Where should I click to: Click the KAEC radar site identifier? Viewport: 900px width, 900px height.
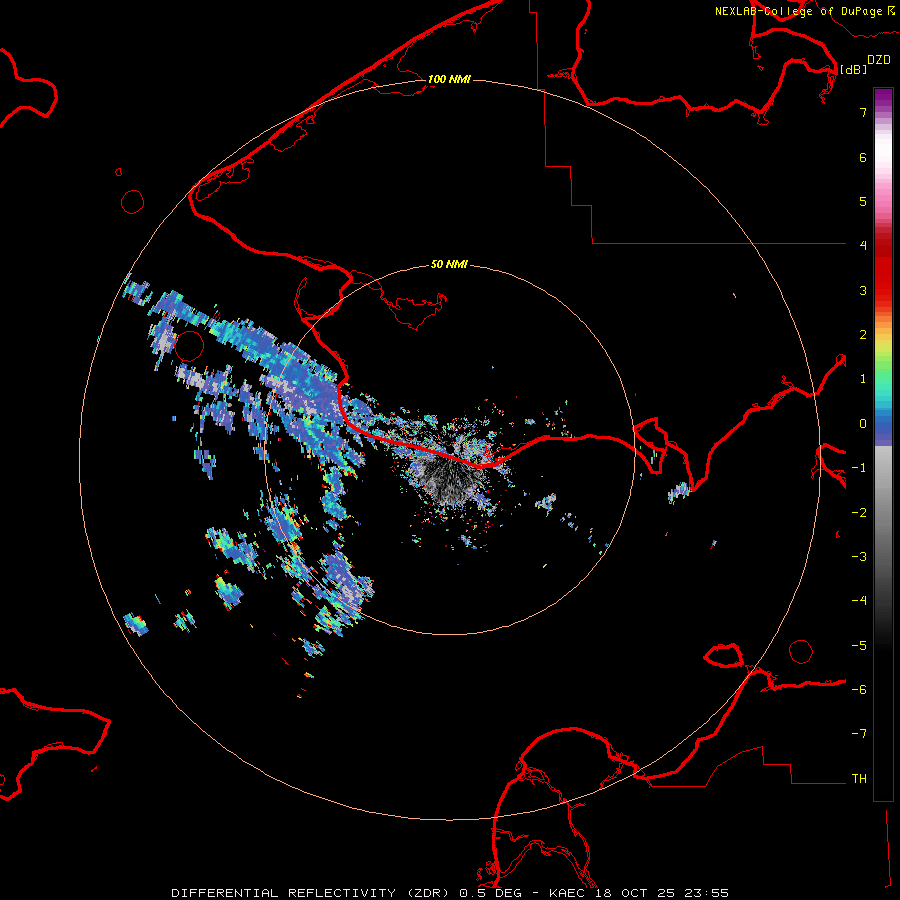pos(567,893)
